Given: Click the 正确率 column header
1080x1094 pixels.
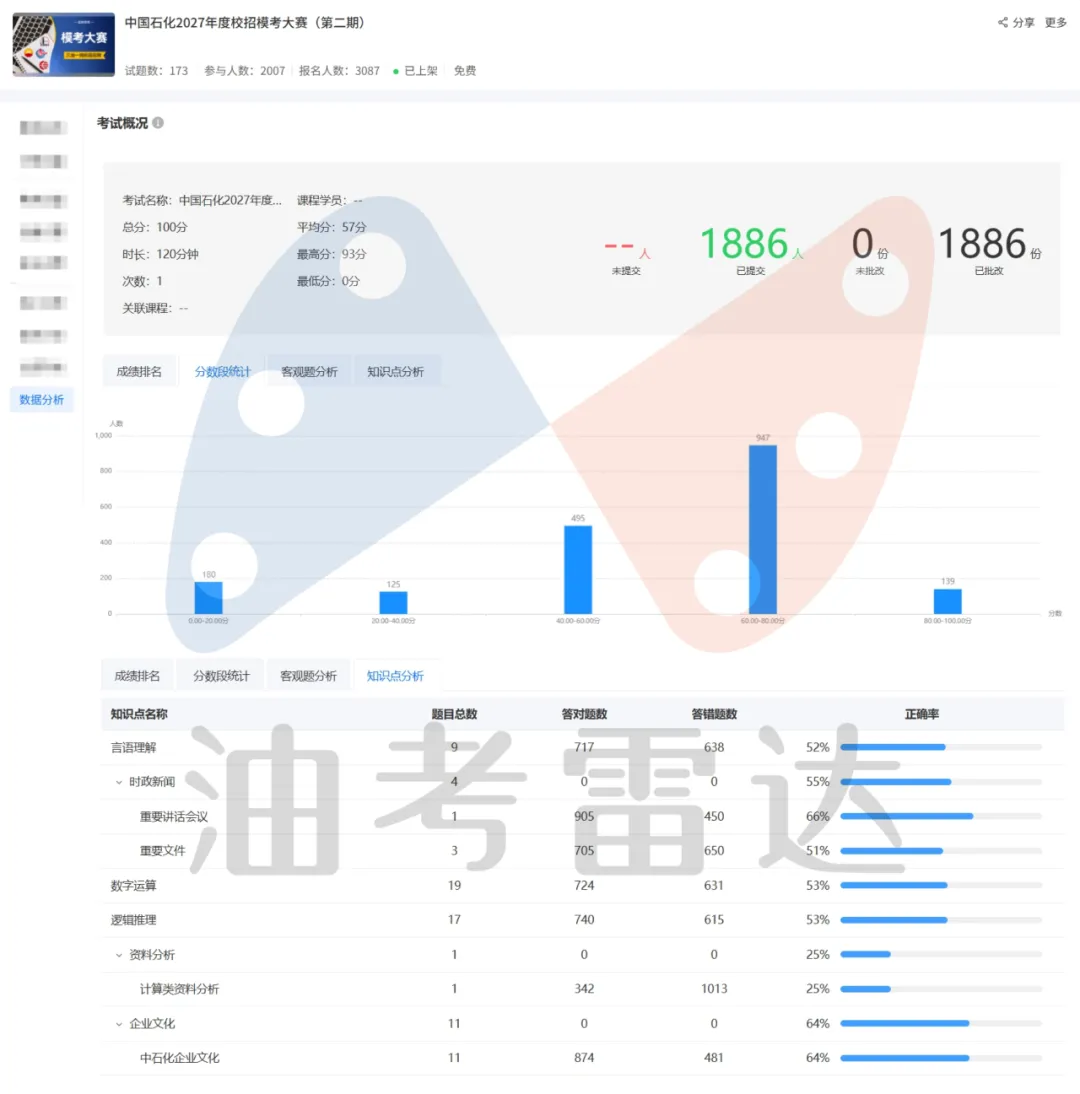Looking at the screenshot, I should 922,714.
